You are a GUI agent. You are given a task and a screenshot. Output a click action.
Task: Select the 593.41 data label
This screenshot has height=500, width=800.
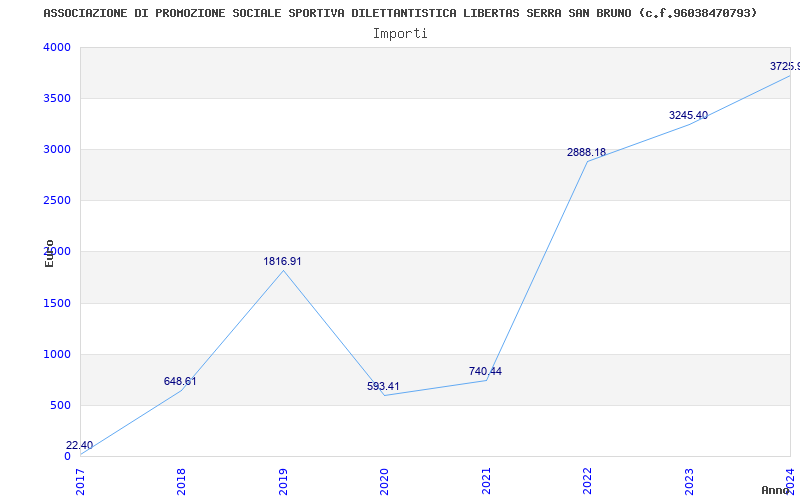click(x=383, y=386)
